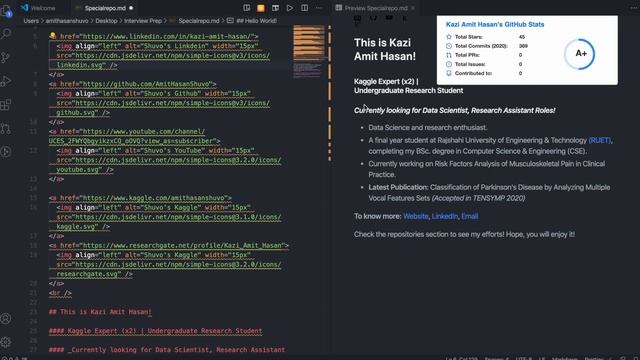This screenshot has width=640, height=360.
Task: Open the Source Control view
Action: (x=6, y=57)
